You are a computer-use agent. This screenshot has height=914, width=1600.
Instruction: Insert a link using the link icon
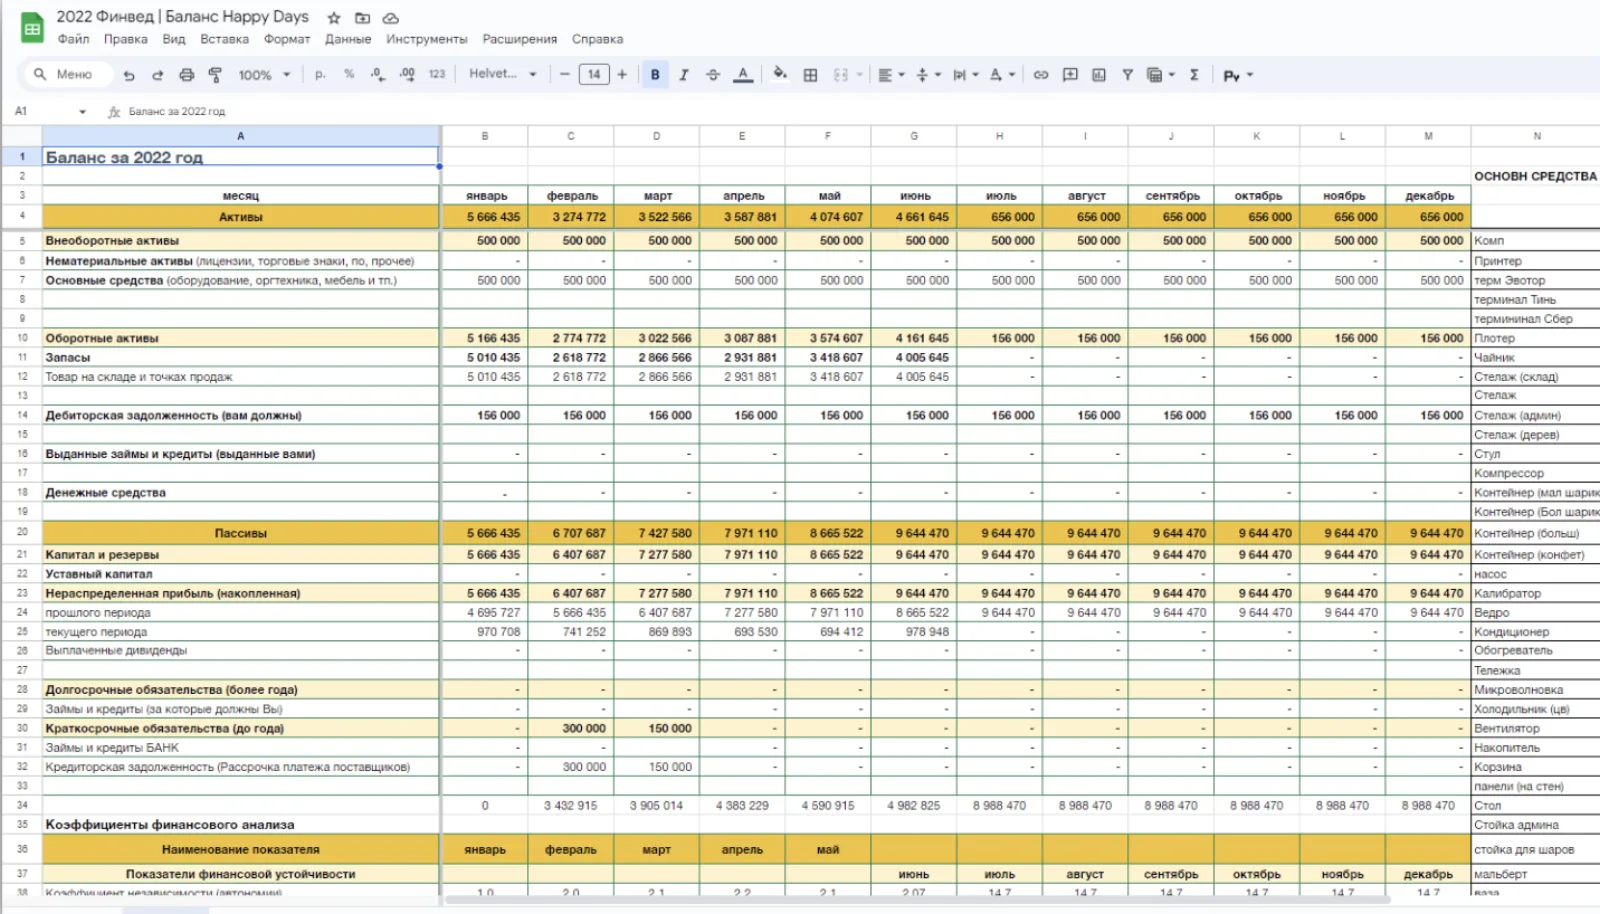[1041, 75]
